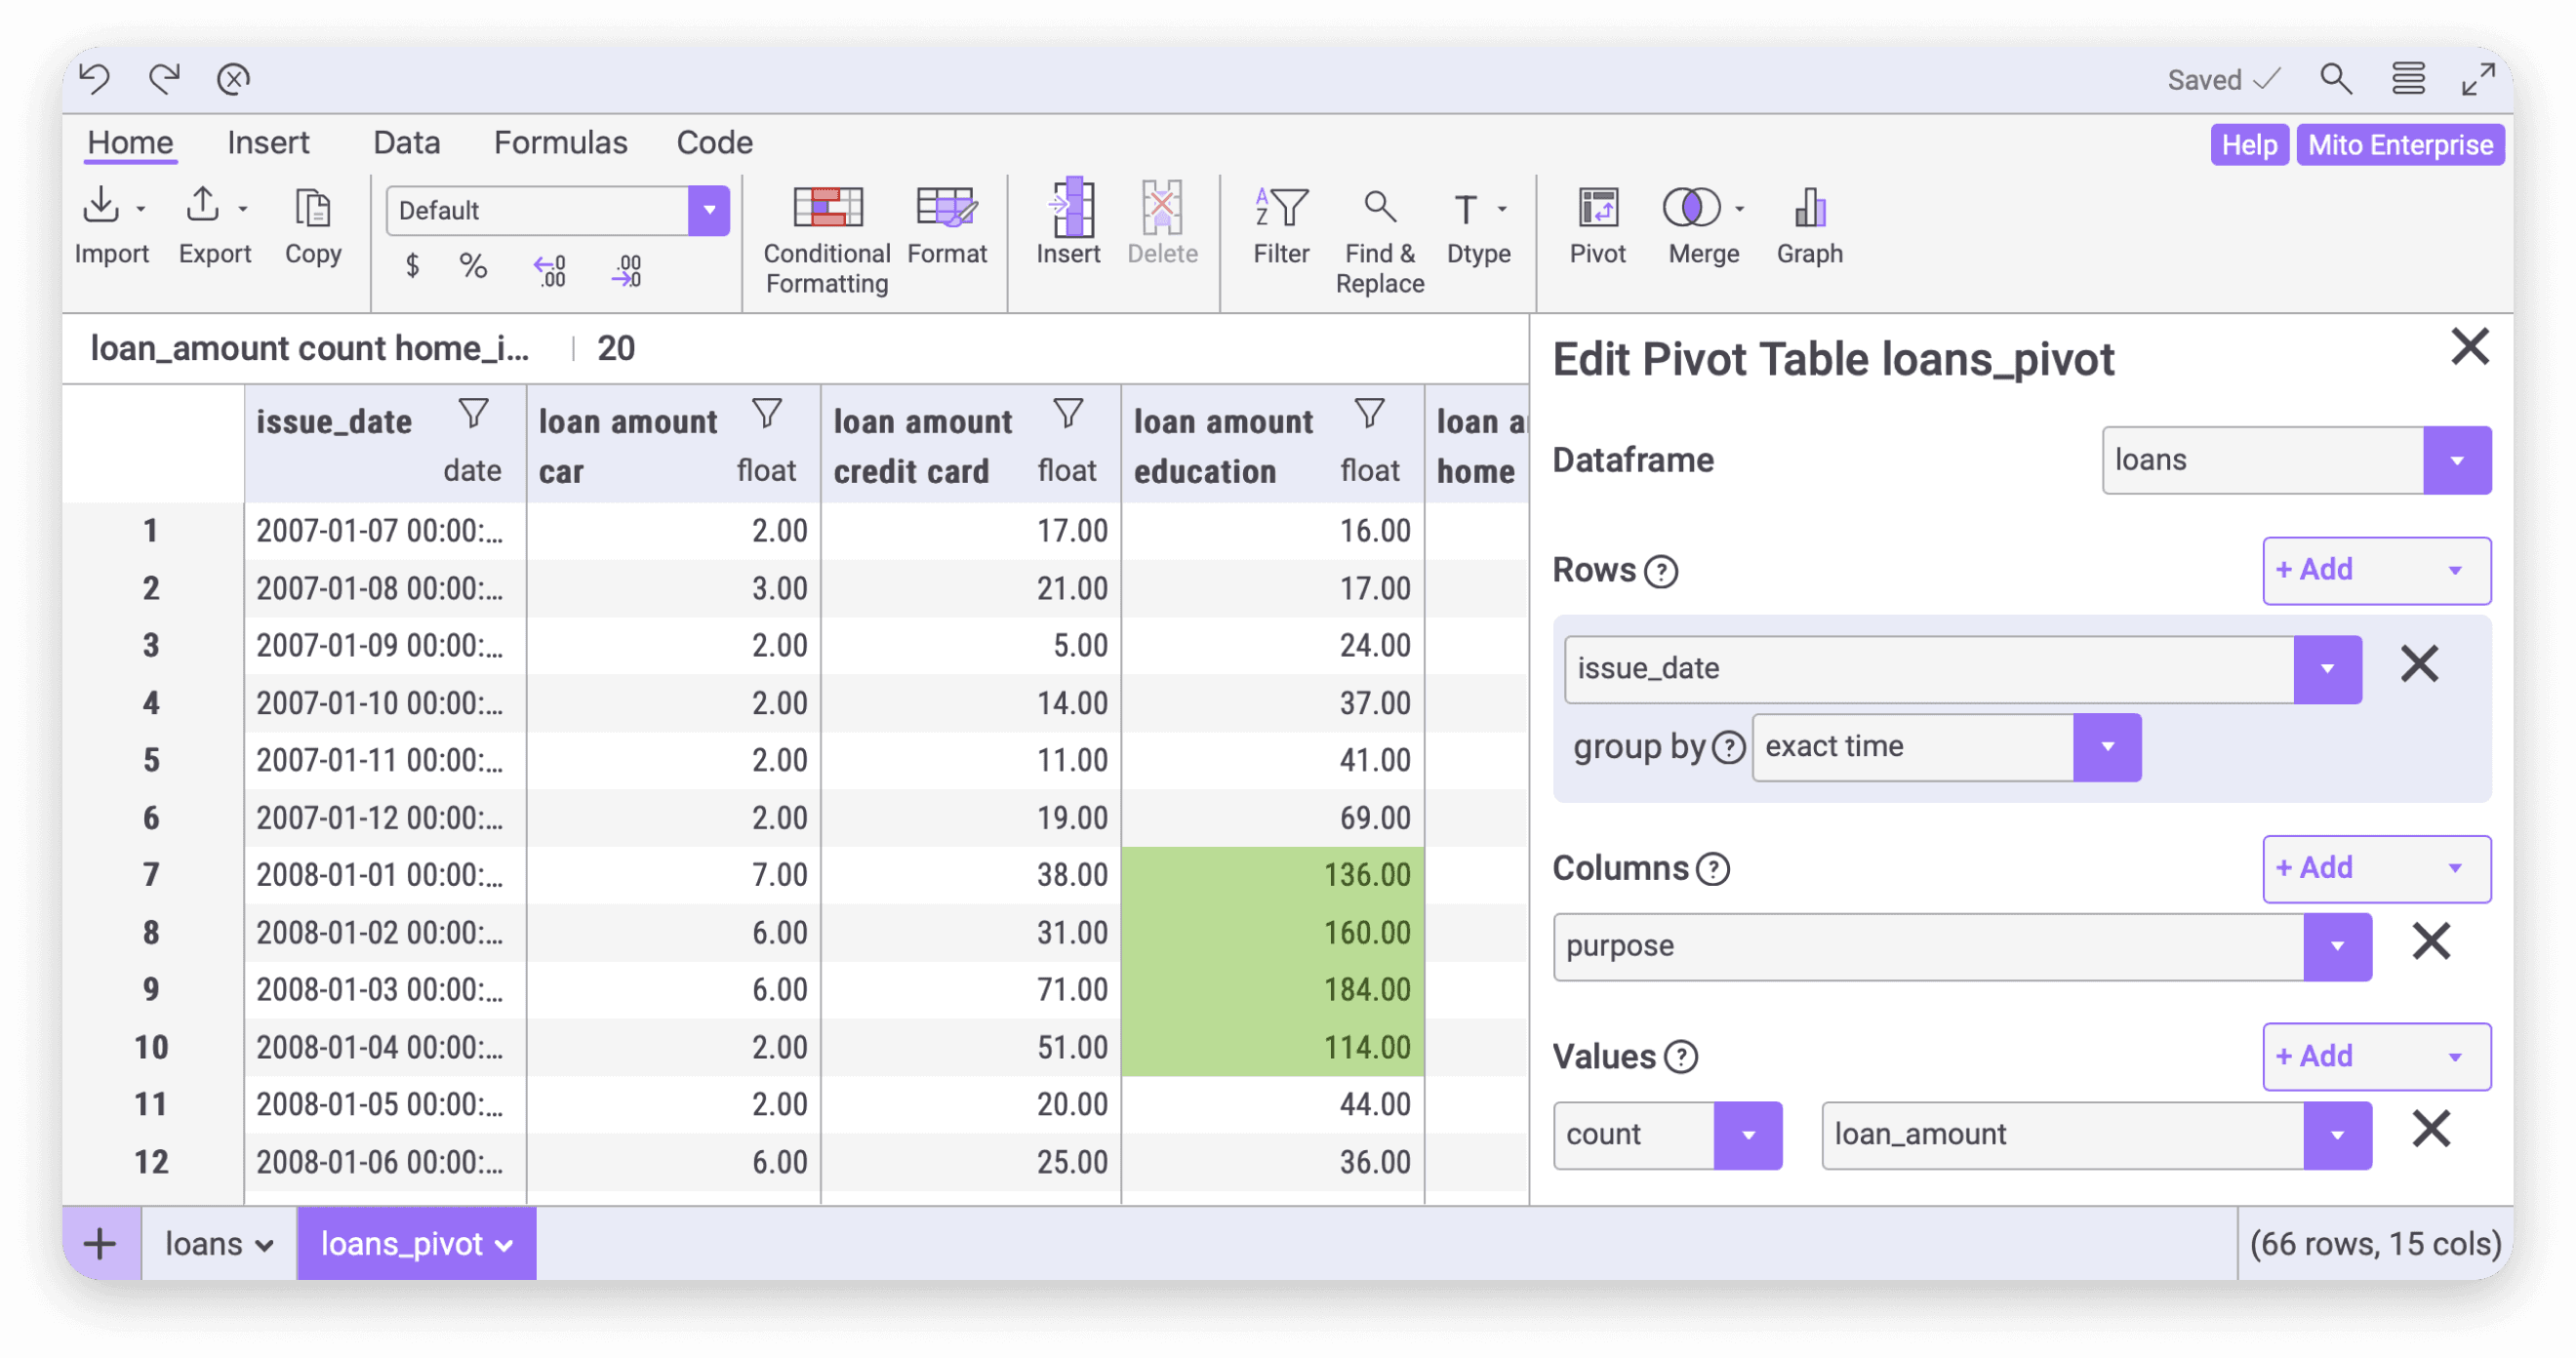Open the filter for loan amount education

[1369, 412]
